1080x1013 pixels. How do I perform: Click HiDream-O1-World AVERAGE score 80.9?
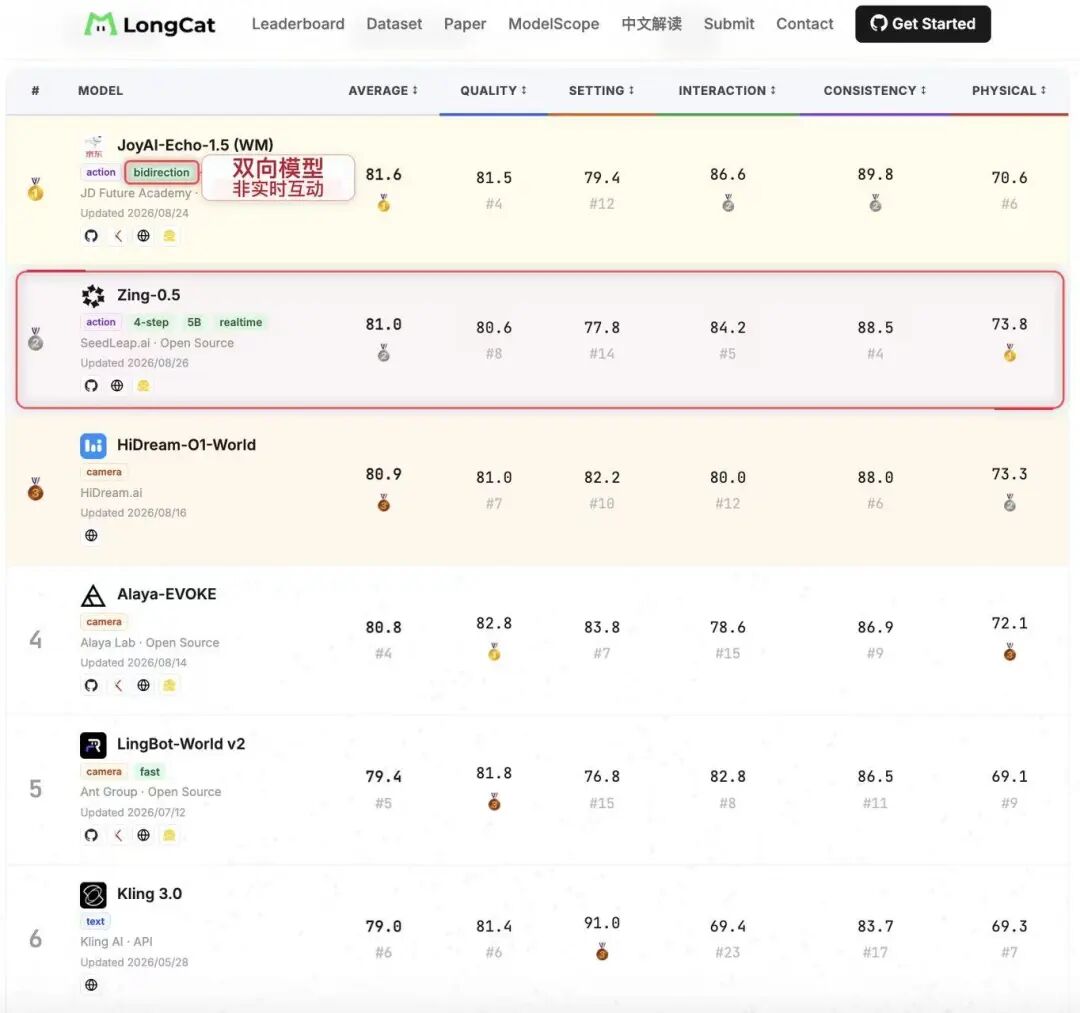pos(383,474)
